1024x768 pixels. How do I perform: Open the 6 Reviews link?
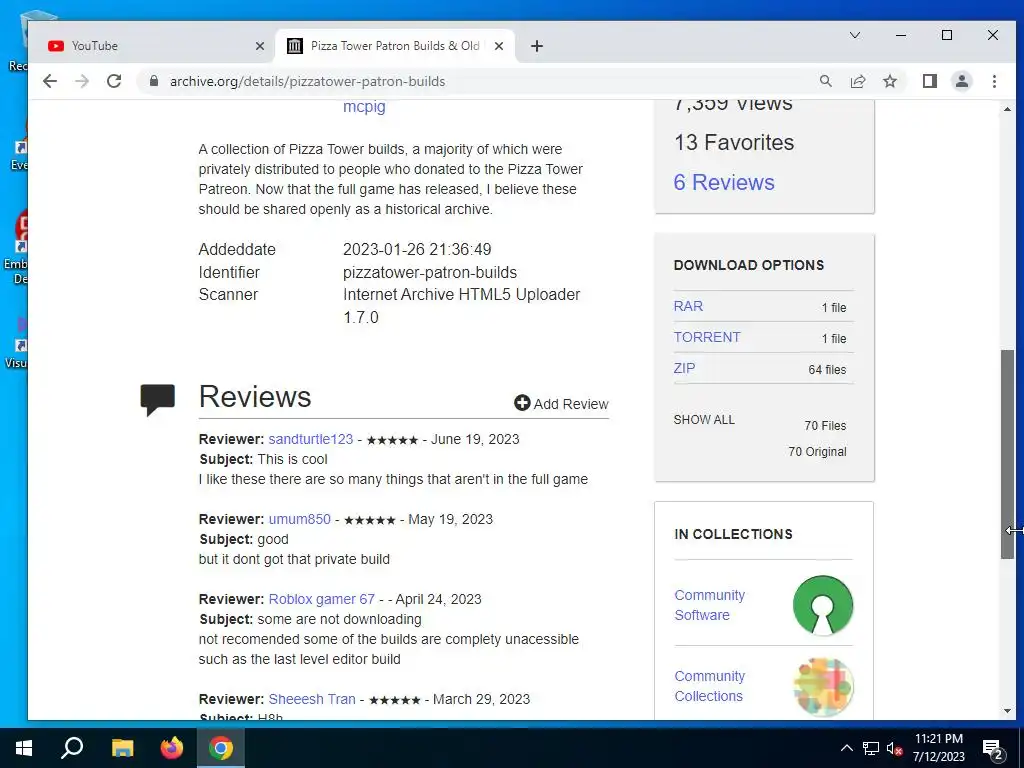click(724, 182)
